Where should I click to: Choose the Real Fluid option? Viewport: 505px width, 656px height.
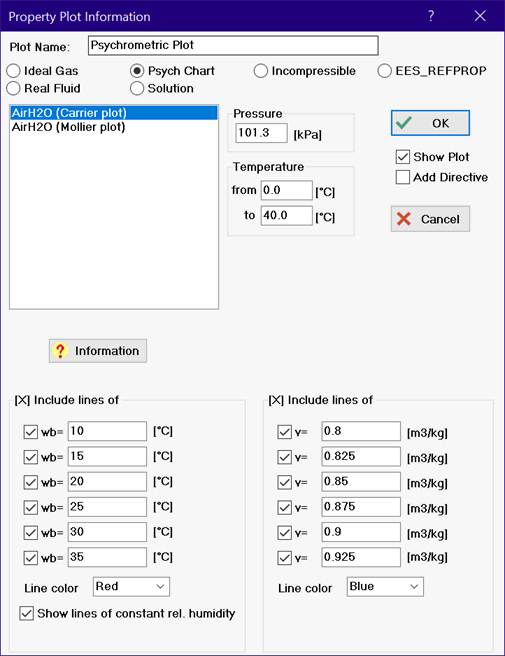pyautogui.click(x=13, y=88)
